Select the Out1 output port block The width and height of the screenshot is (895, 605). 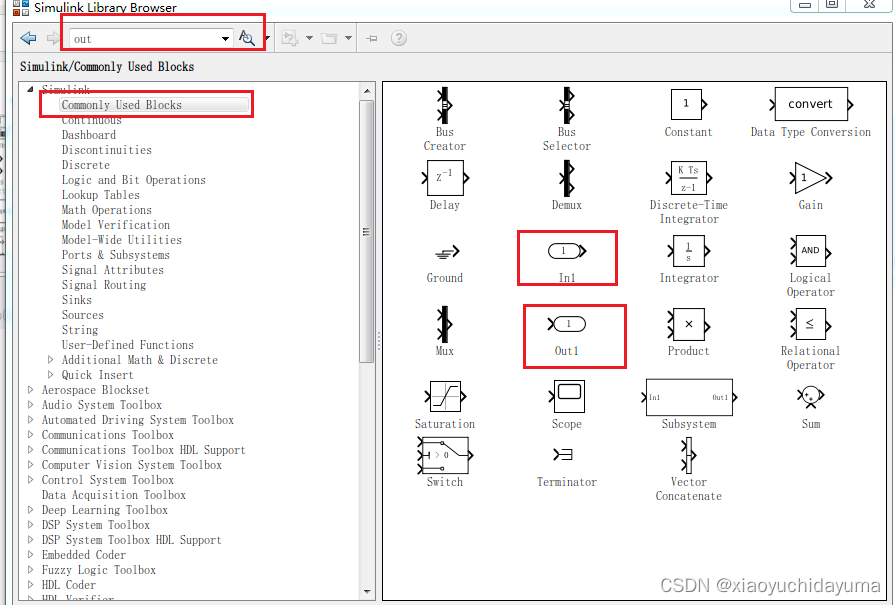coord(567,324)
